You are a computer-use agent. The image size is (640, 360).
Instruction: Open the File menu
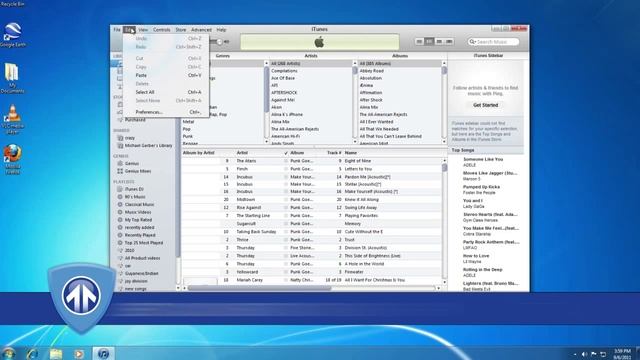117,30
